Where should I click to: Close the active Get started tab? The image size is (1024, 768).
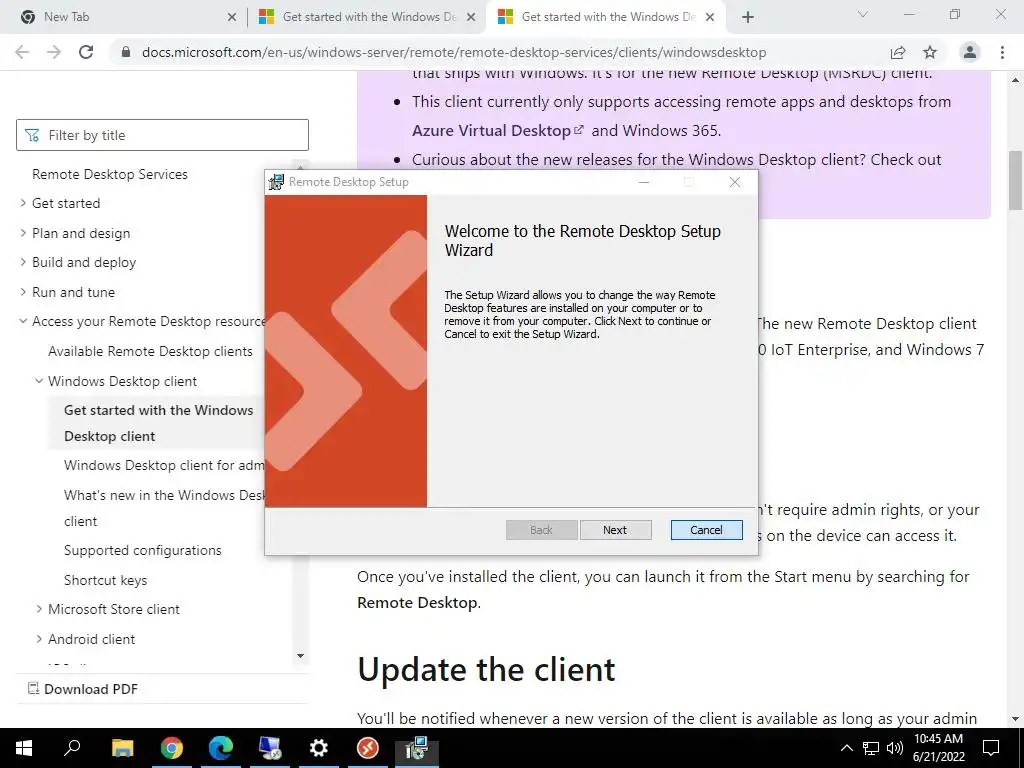[x=711, y=17]
